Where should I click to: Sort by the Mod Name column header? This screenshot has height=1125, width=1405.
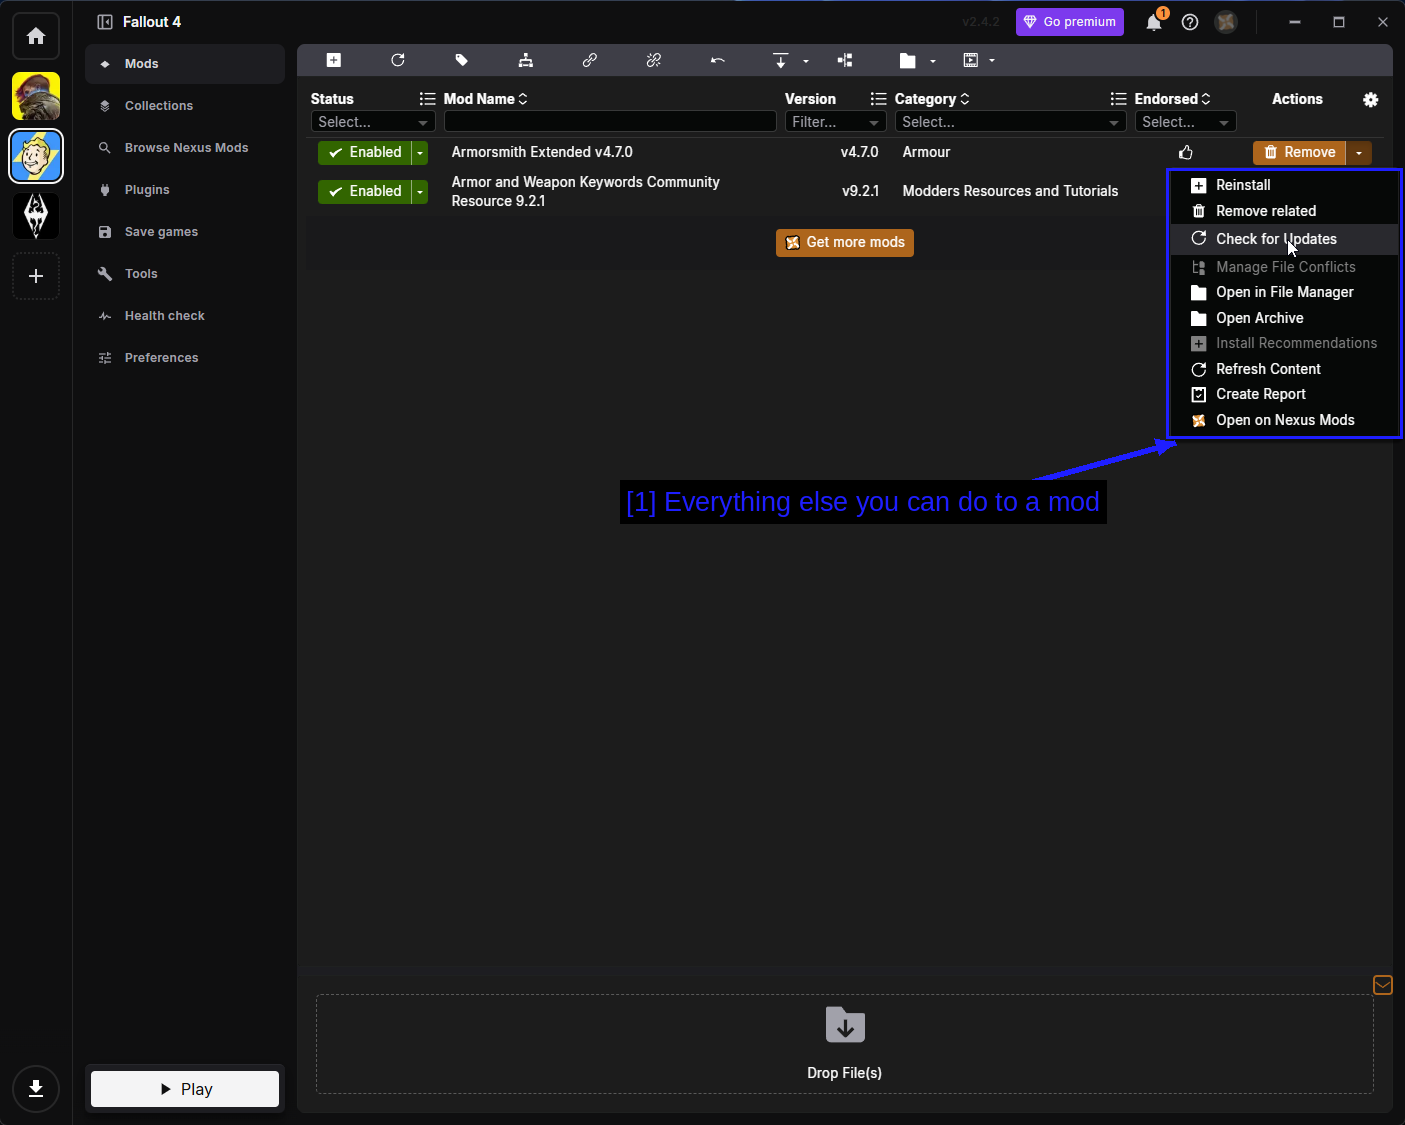coord(485,99)
